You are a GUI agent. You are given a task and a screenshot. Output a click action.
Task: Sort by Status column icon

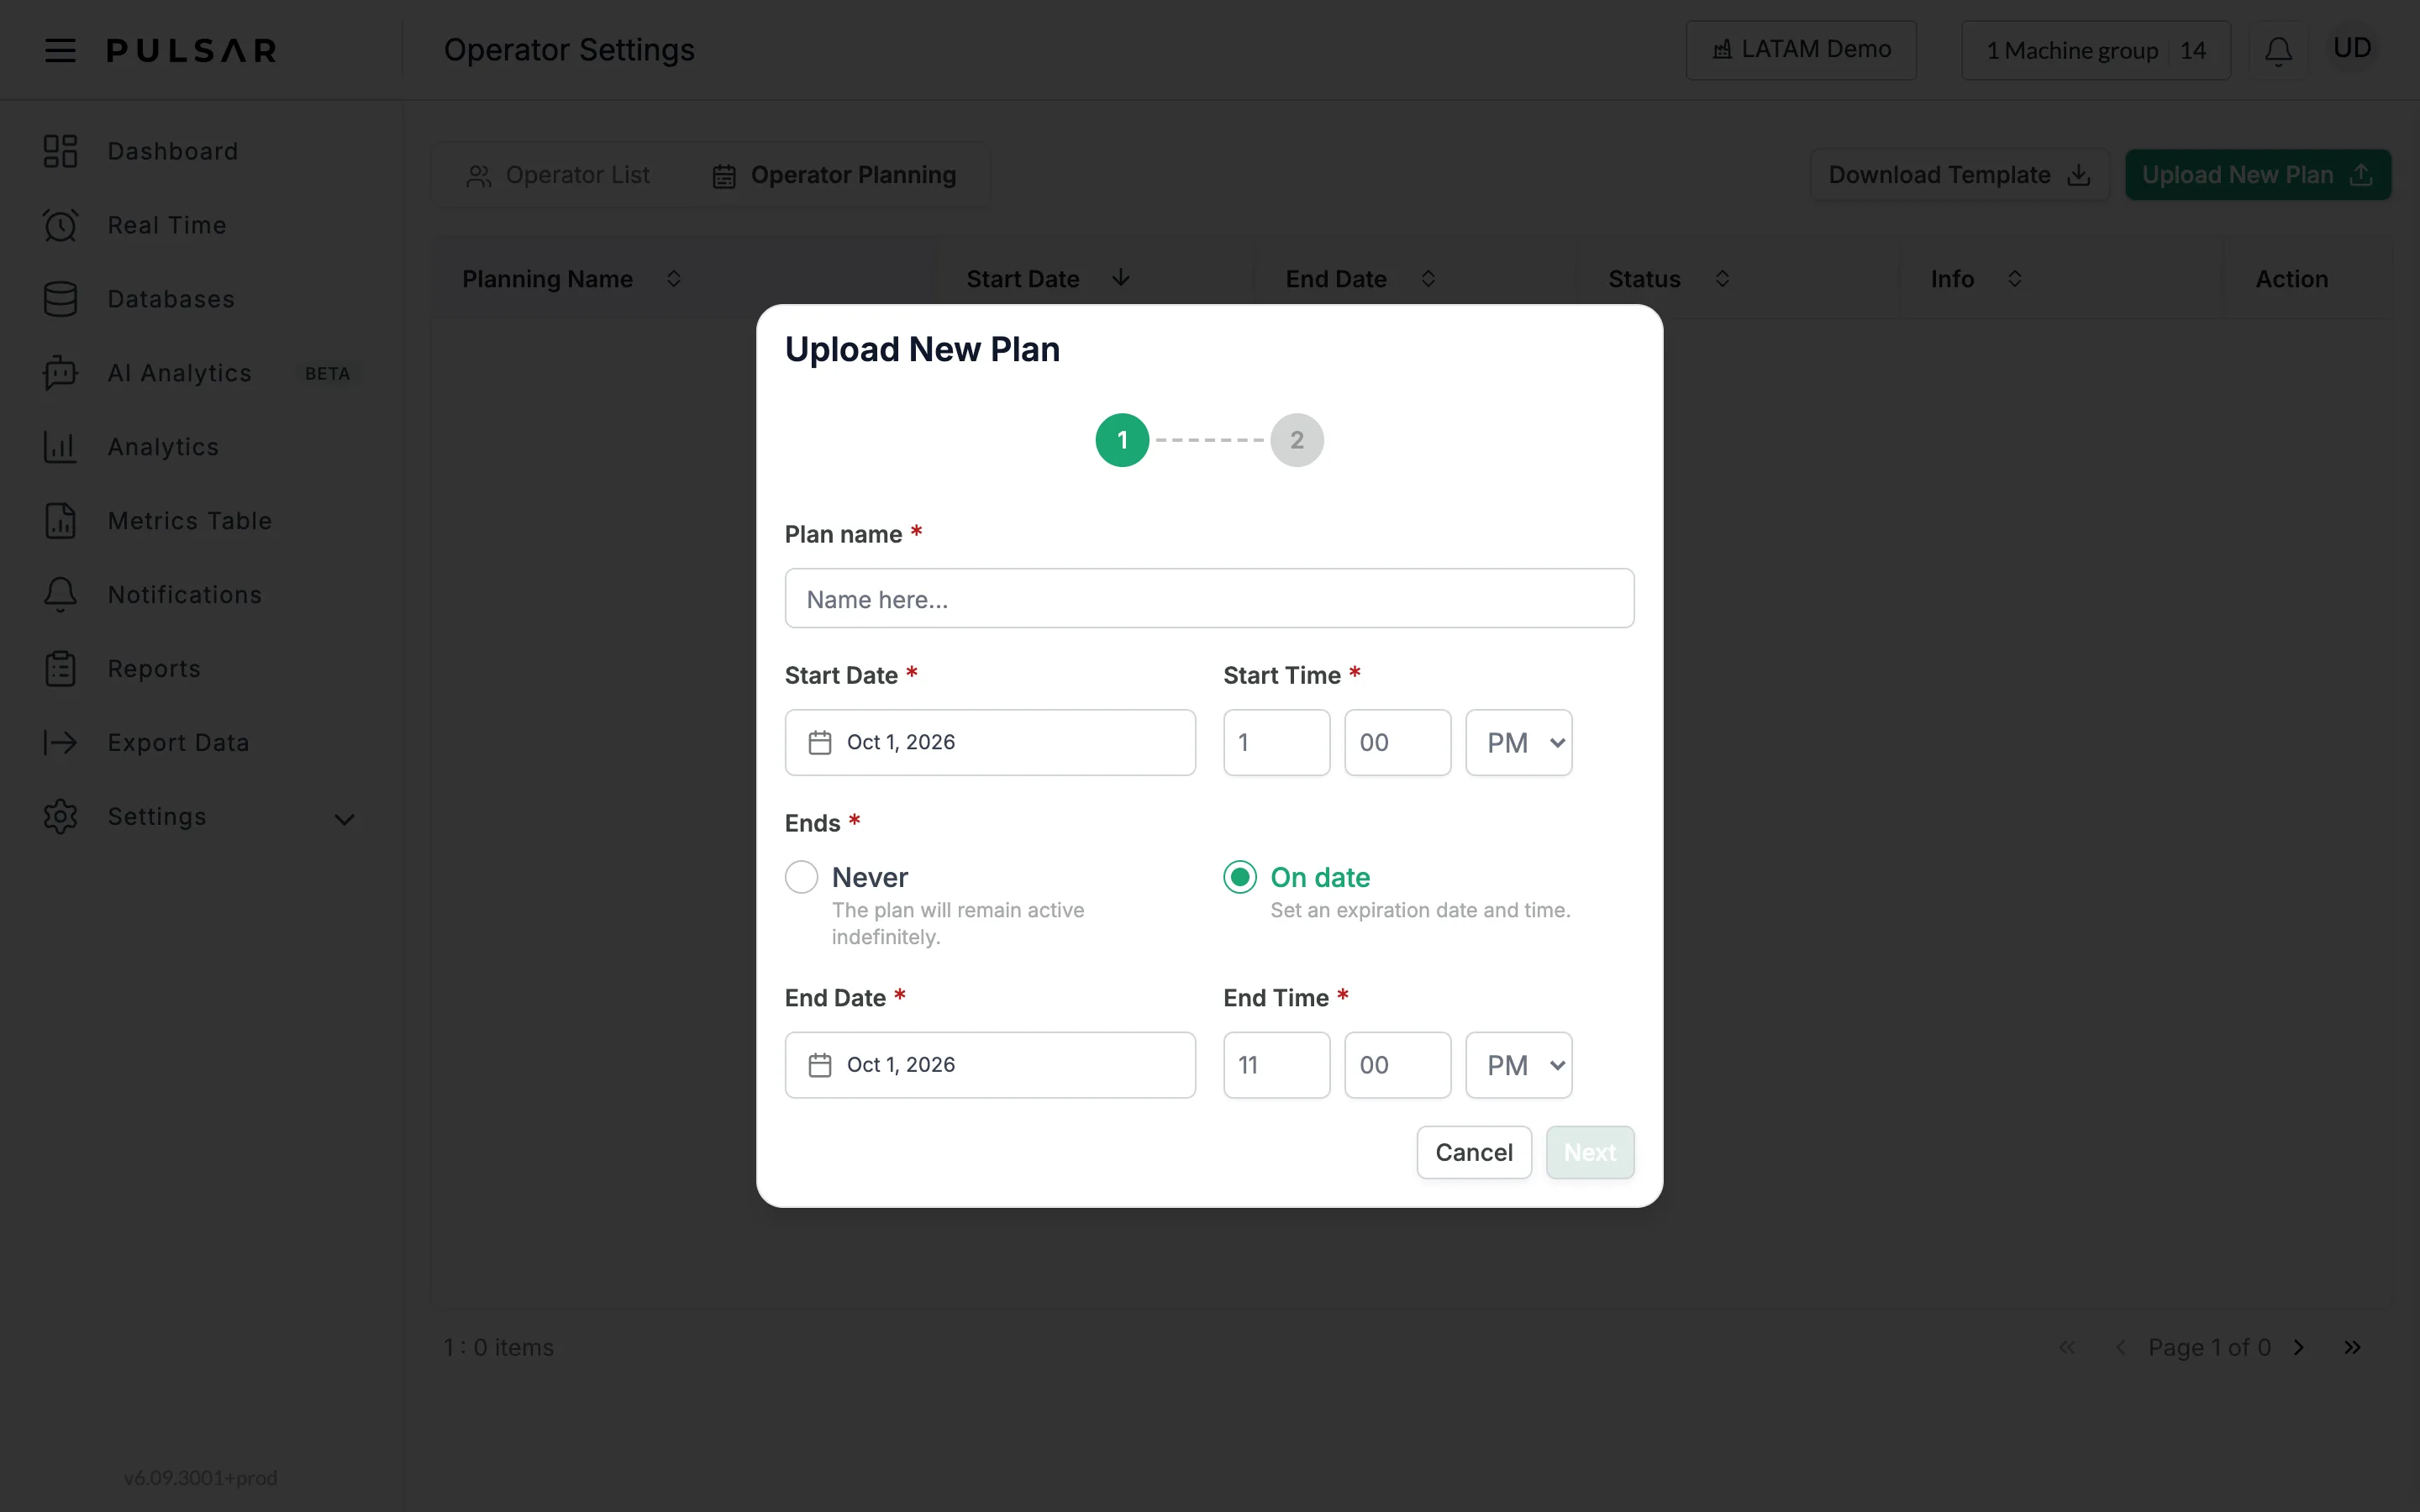pyautogui.click(x=1722, y=279)
